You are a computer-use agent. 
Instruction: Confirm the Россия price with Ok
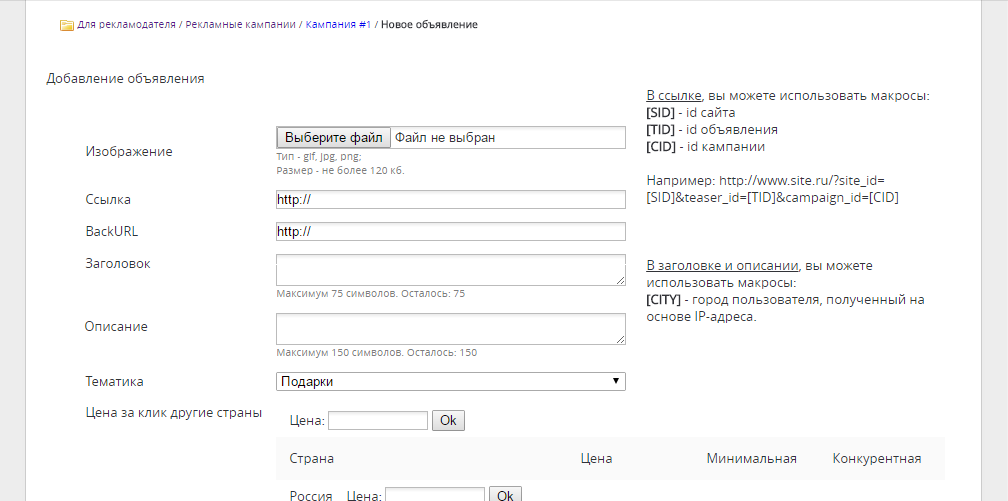click(505, 495)
